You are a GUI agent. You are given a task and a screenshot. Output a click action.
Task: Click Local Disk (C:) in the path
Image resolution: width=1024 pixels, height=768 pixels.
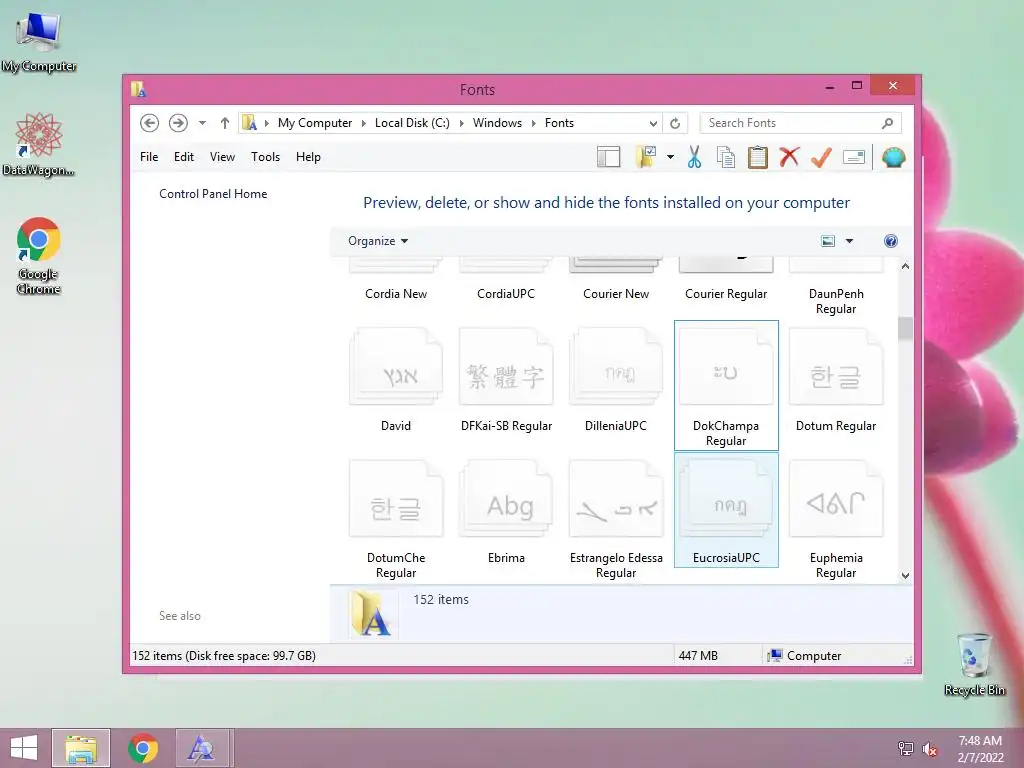click(x=412, y=123)
